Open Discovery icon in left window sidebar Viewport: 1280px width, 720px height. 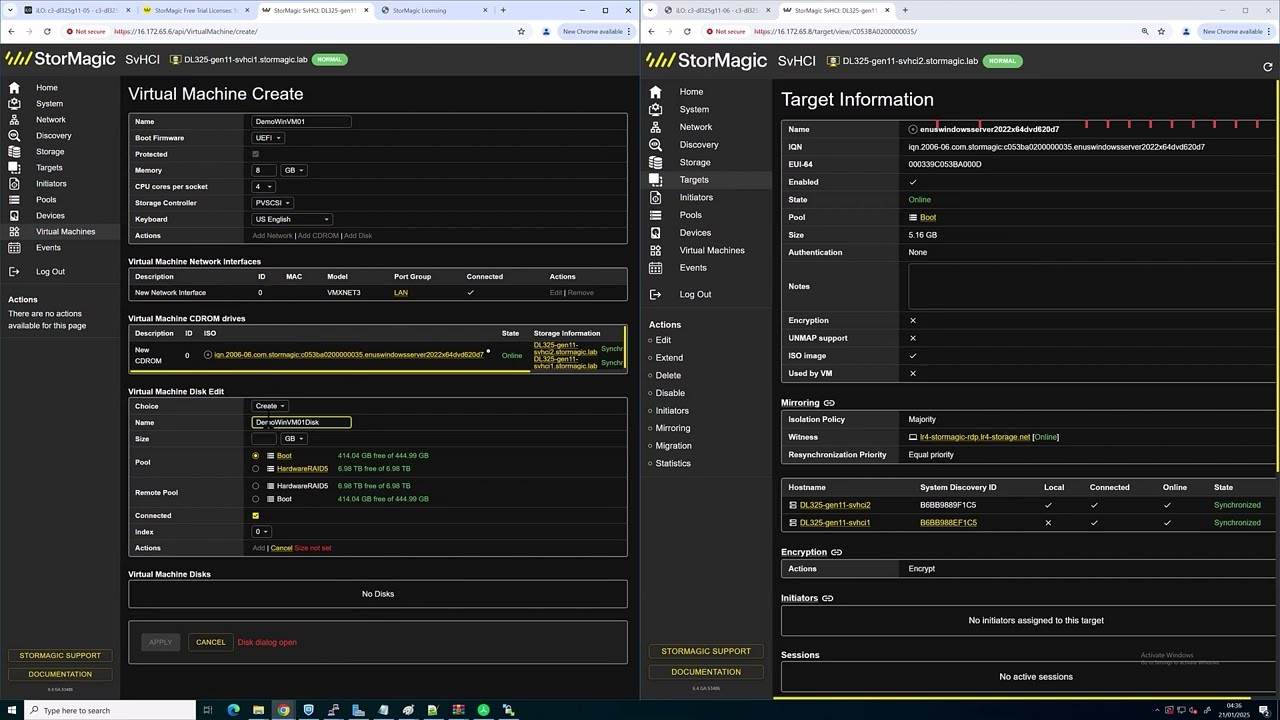[14, 136]
